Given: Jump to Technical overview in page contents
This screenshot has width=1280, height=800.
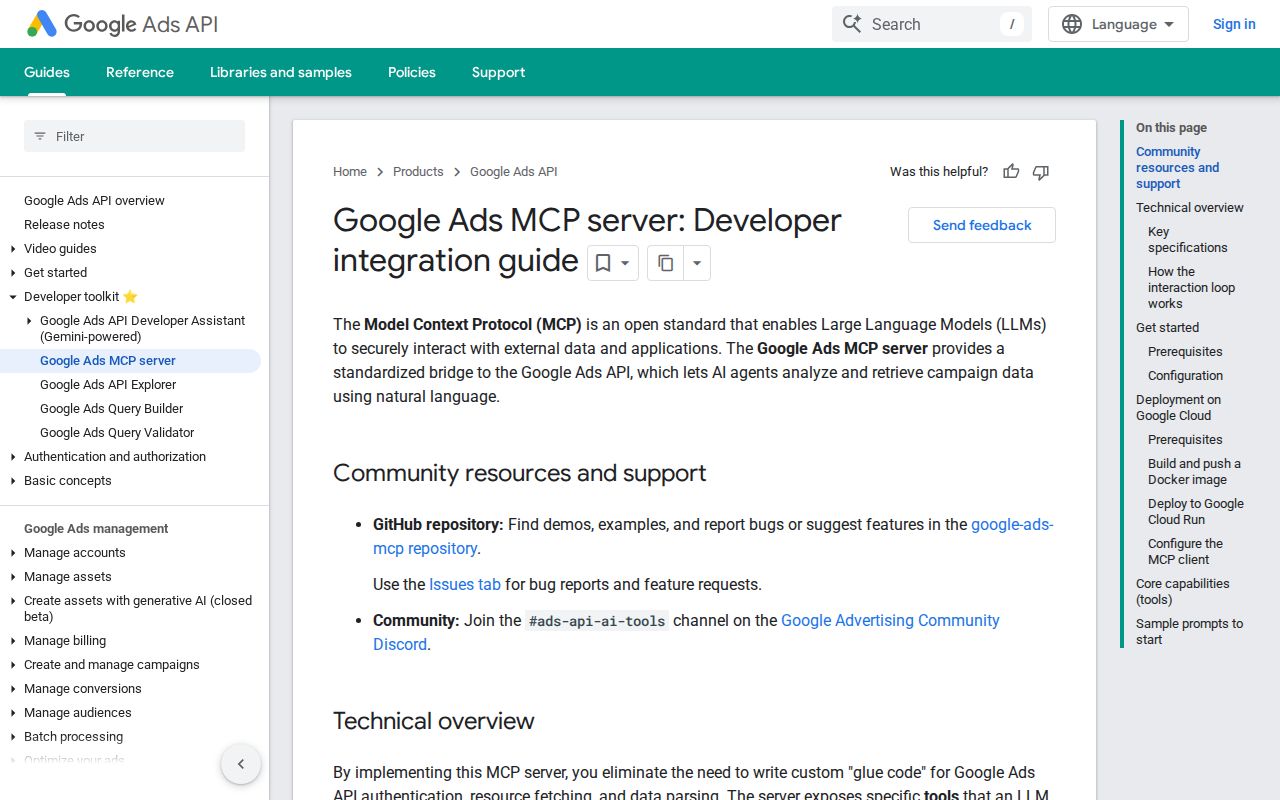Looking at the screenshot, I should coord(1190,208).
